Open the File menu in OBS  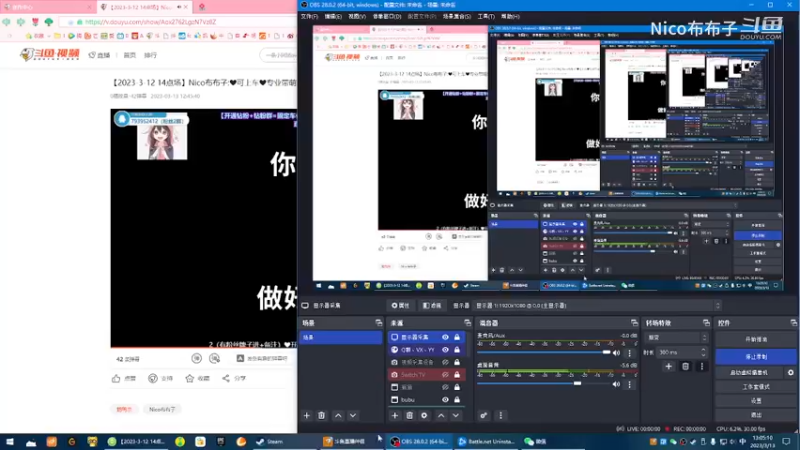pos(309,16)
